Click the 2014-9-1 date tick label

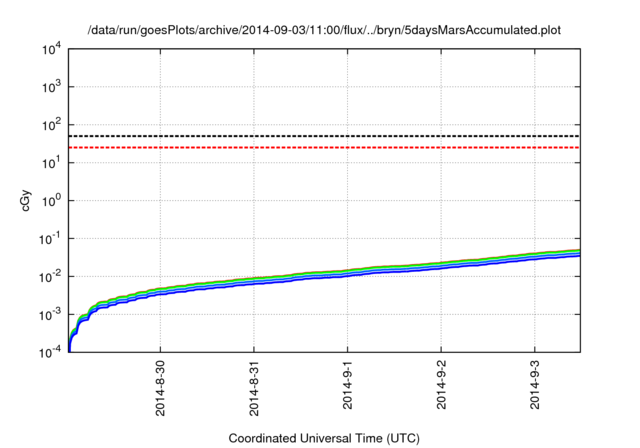point(347,385)
